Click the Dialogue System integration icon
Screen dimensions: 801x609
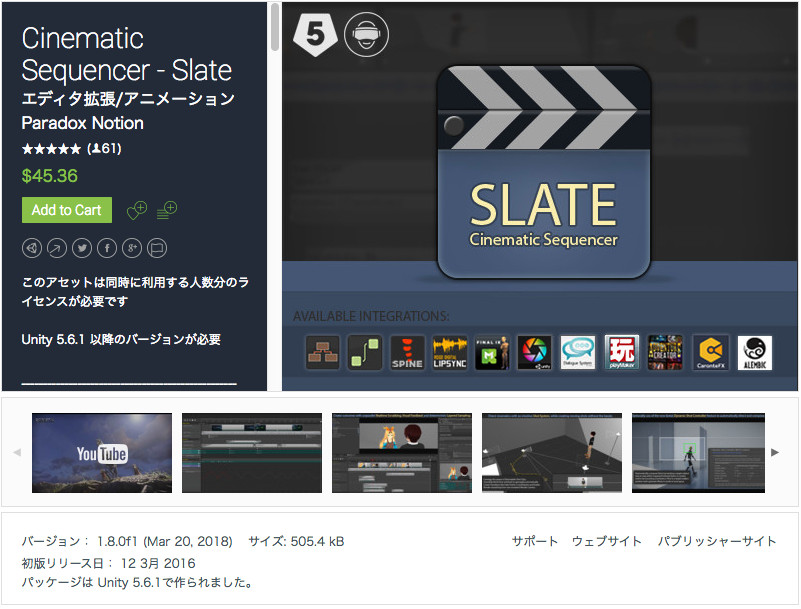(578, 353)
